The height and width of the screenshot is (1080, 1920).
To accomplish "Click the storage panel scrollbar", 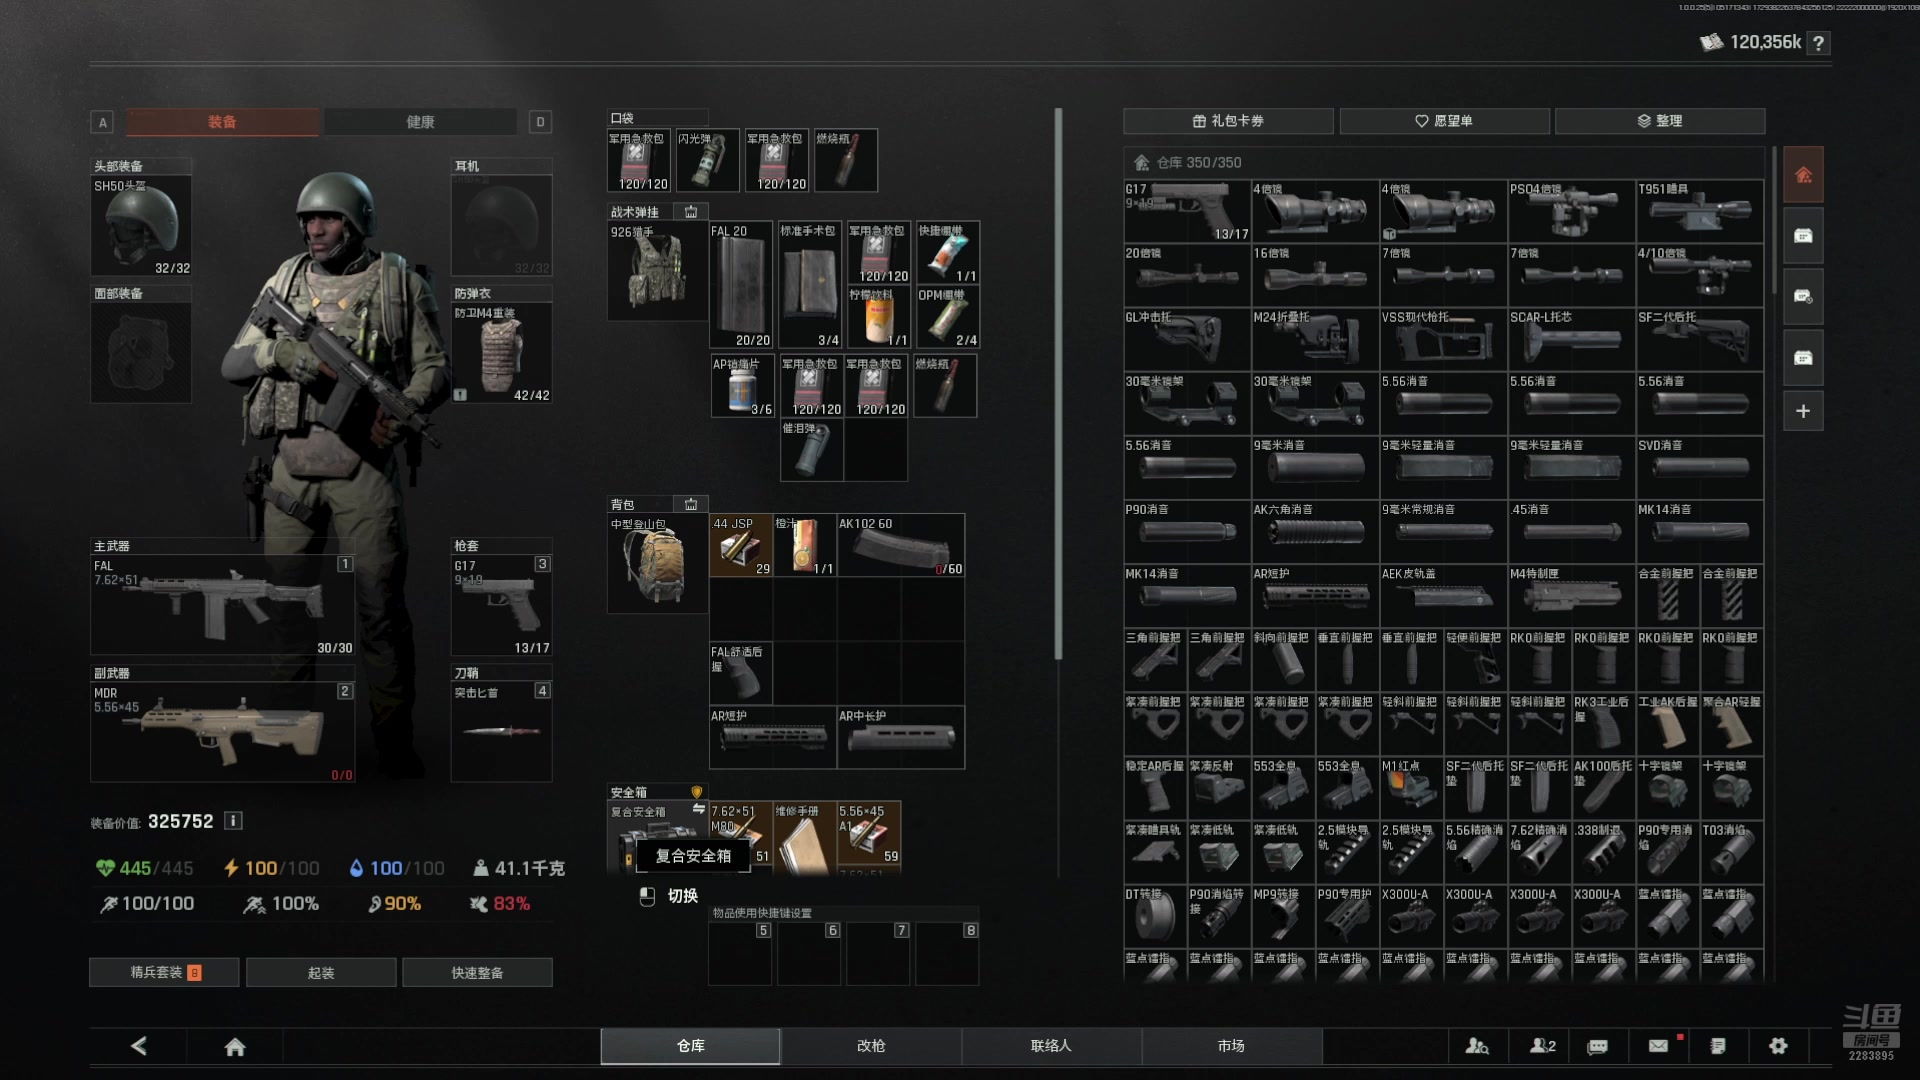I will [x=1774, y=220].
